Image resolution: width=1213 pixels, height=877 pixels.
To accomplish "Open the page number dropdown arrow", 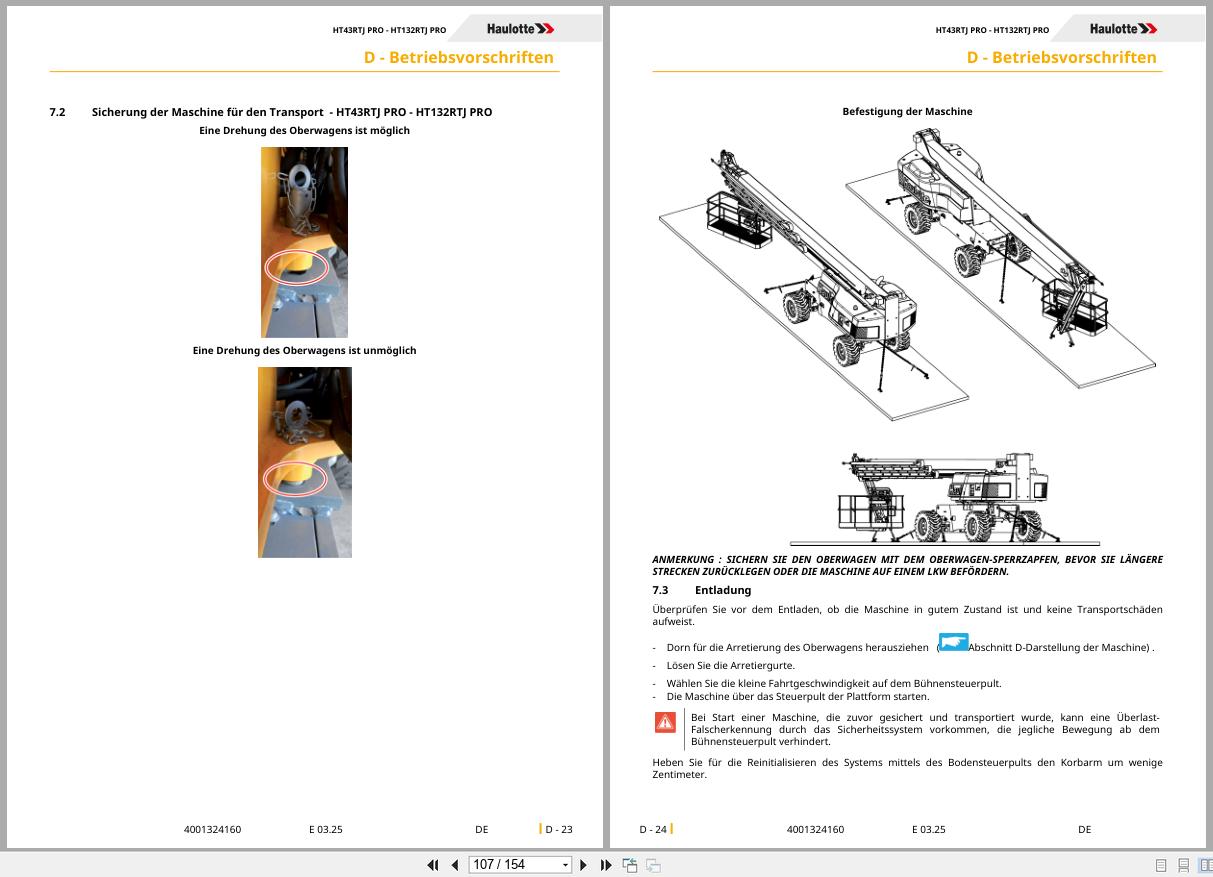I will pos(565,865).
